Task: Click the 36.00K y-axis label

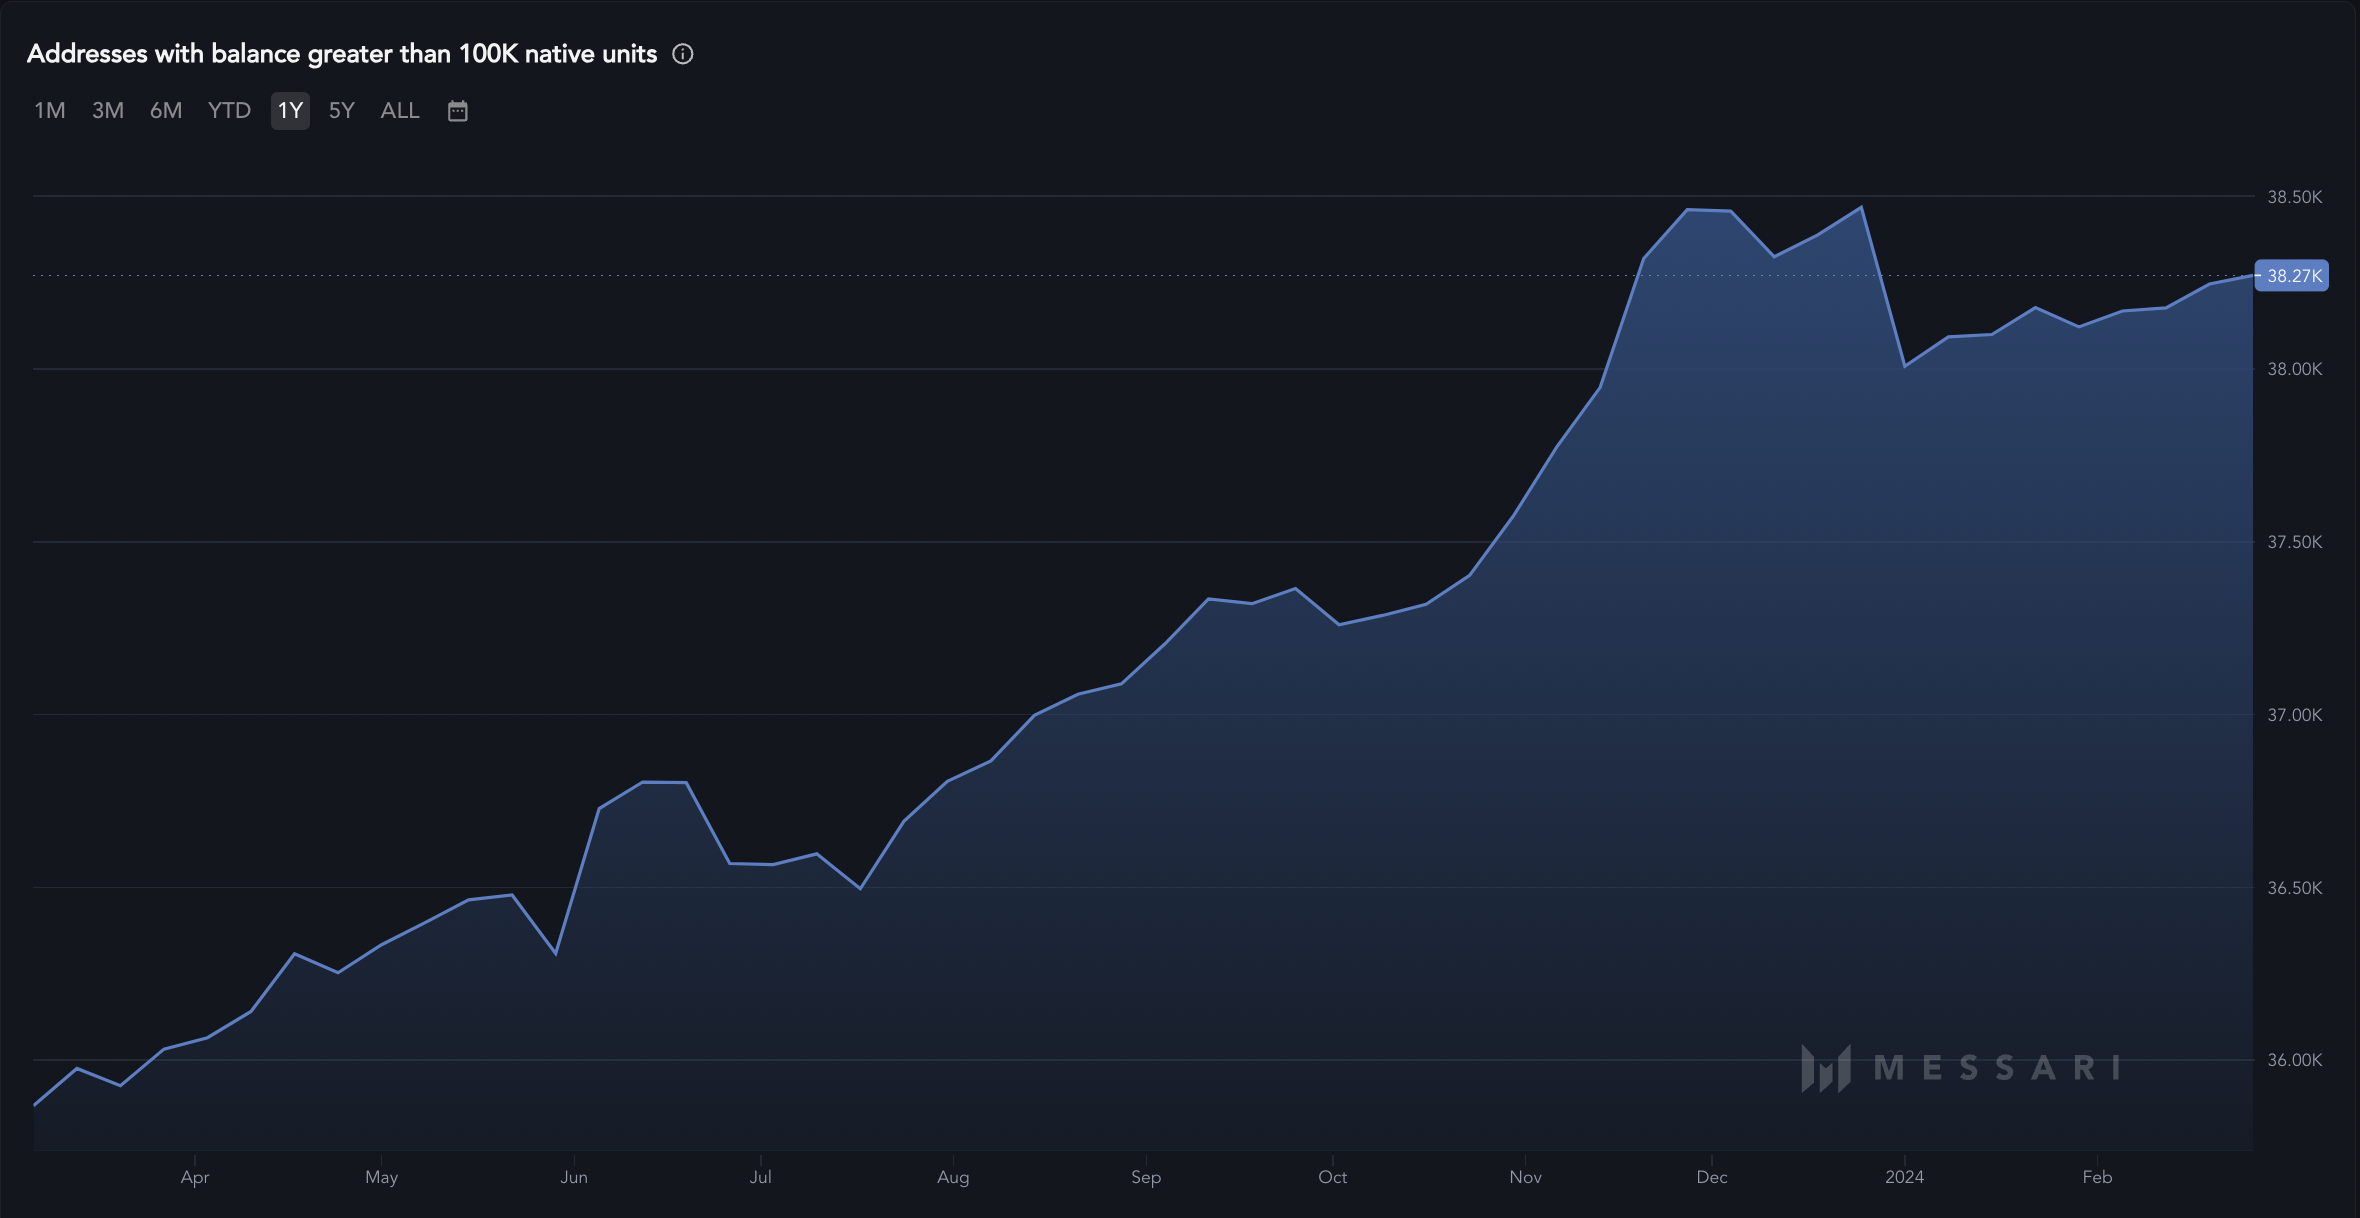Action: point(2294,1060)
